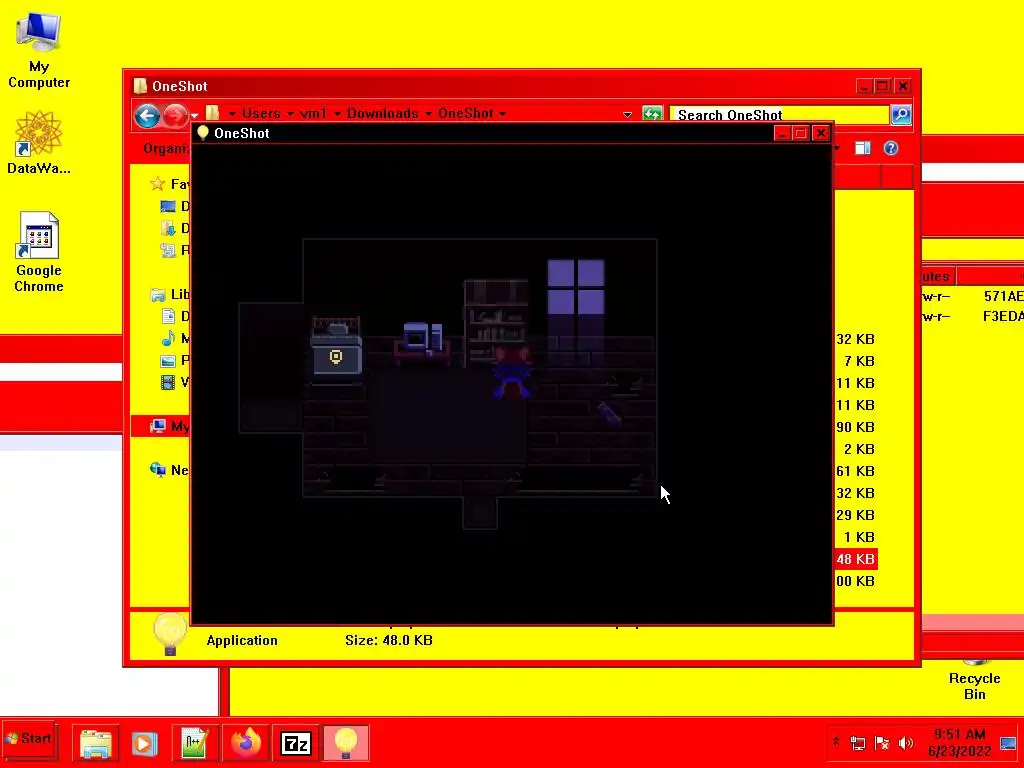This screenshot has width=1024, height=768.
Task: Expand the arrow after the vm1 breadcrumb
Action: (337, 114)
